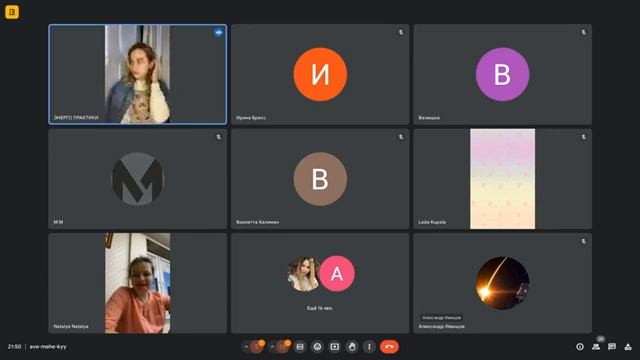
Task: Select the Natalya Natalya video tile
Action: pos(138,283)
